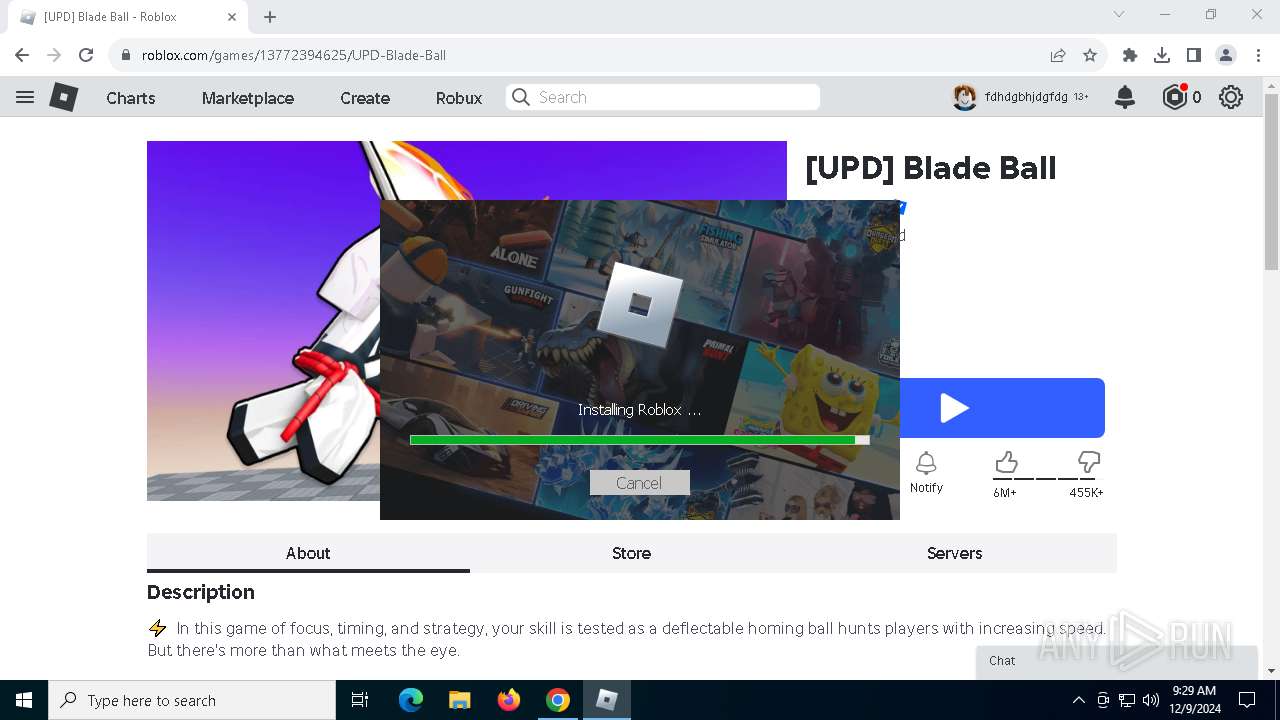Click the search magnifier icon
The width and height of the screenshot is (1280, 720).
tap(520, 97)
